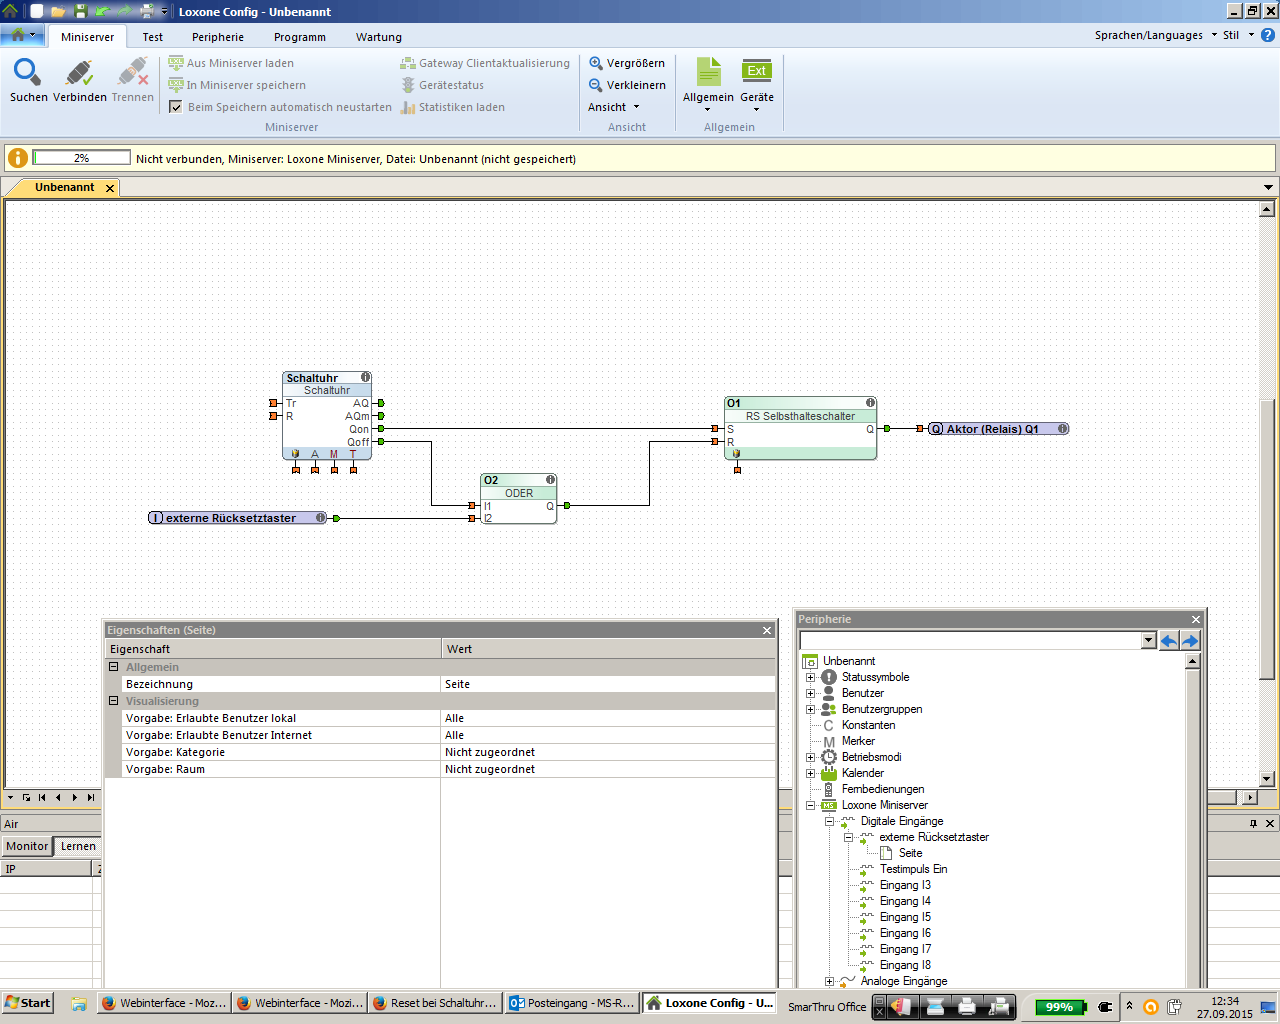The image size is (1280, 1024).
Task: Open the Geräte Ext icon
Action: point(756,72)
